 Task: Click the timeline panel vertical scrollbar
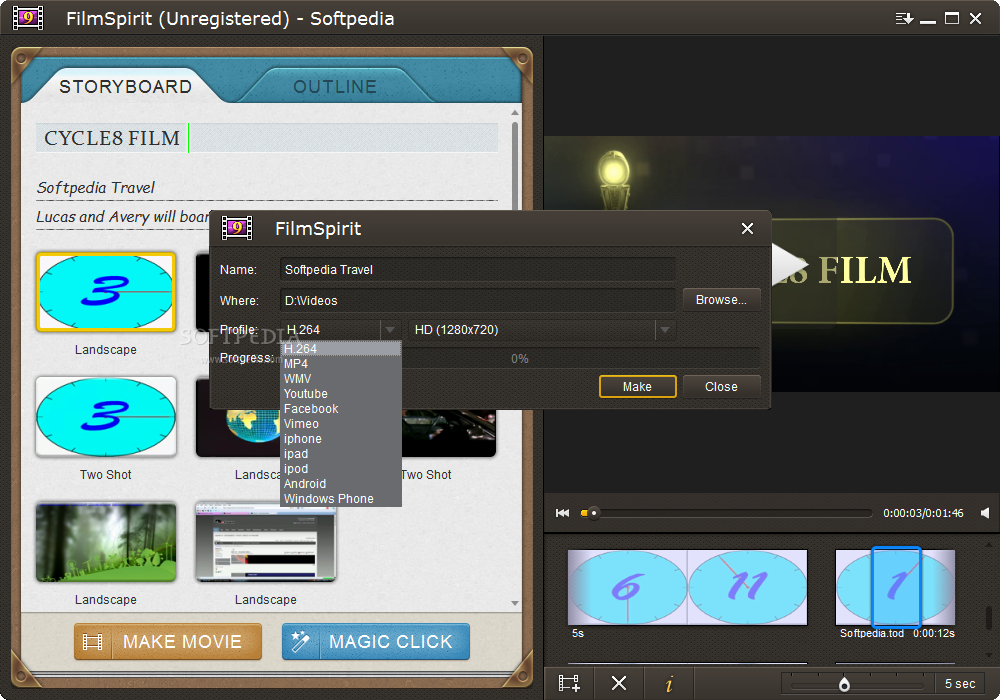[989, 616]
